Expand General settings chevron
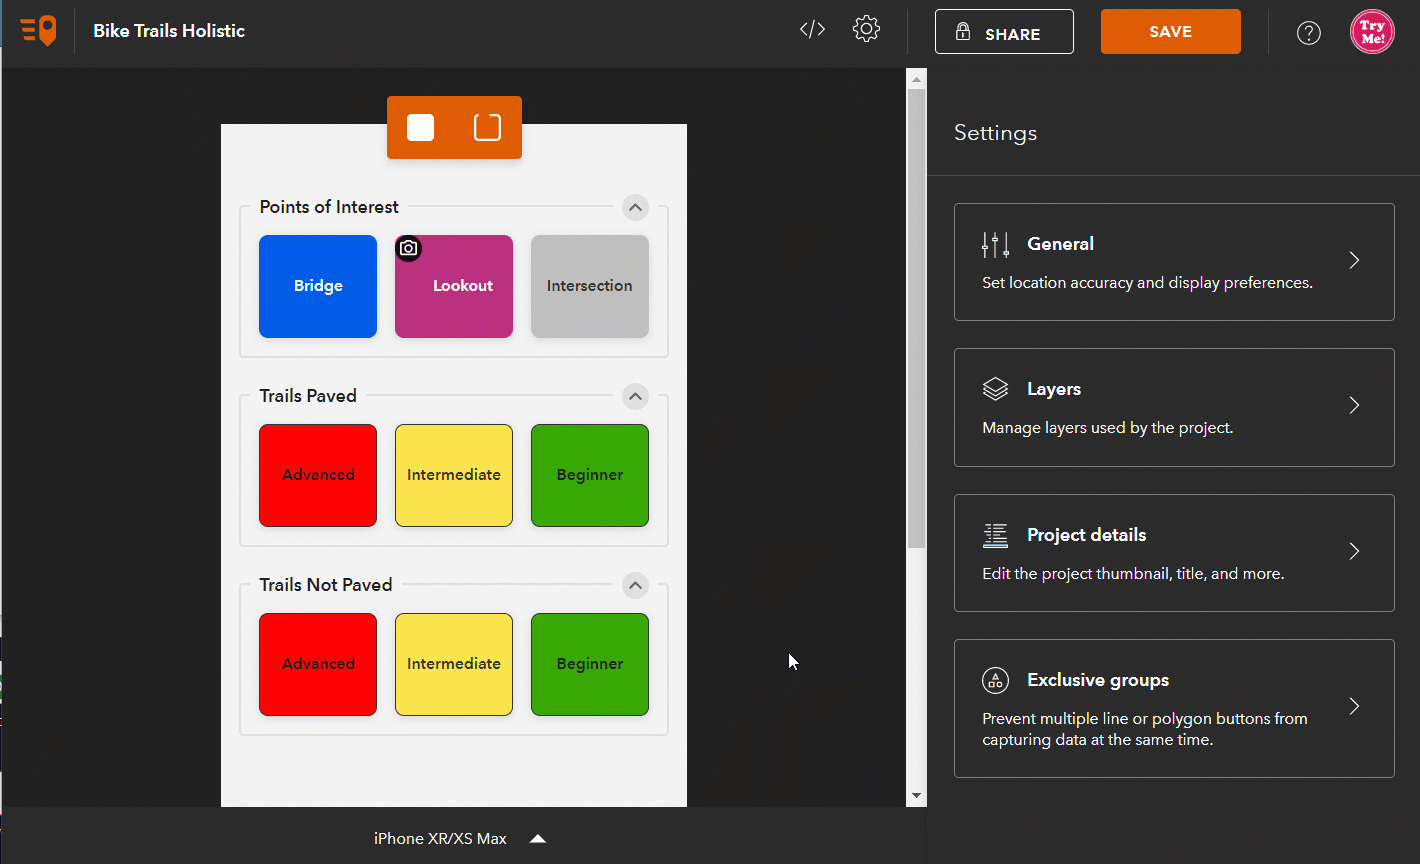 coord(1354,260)
